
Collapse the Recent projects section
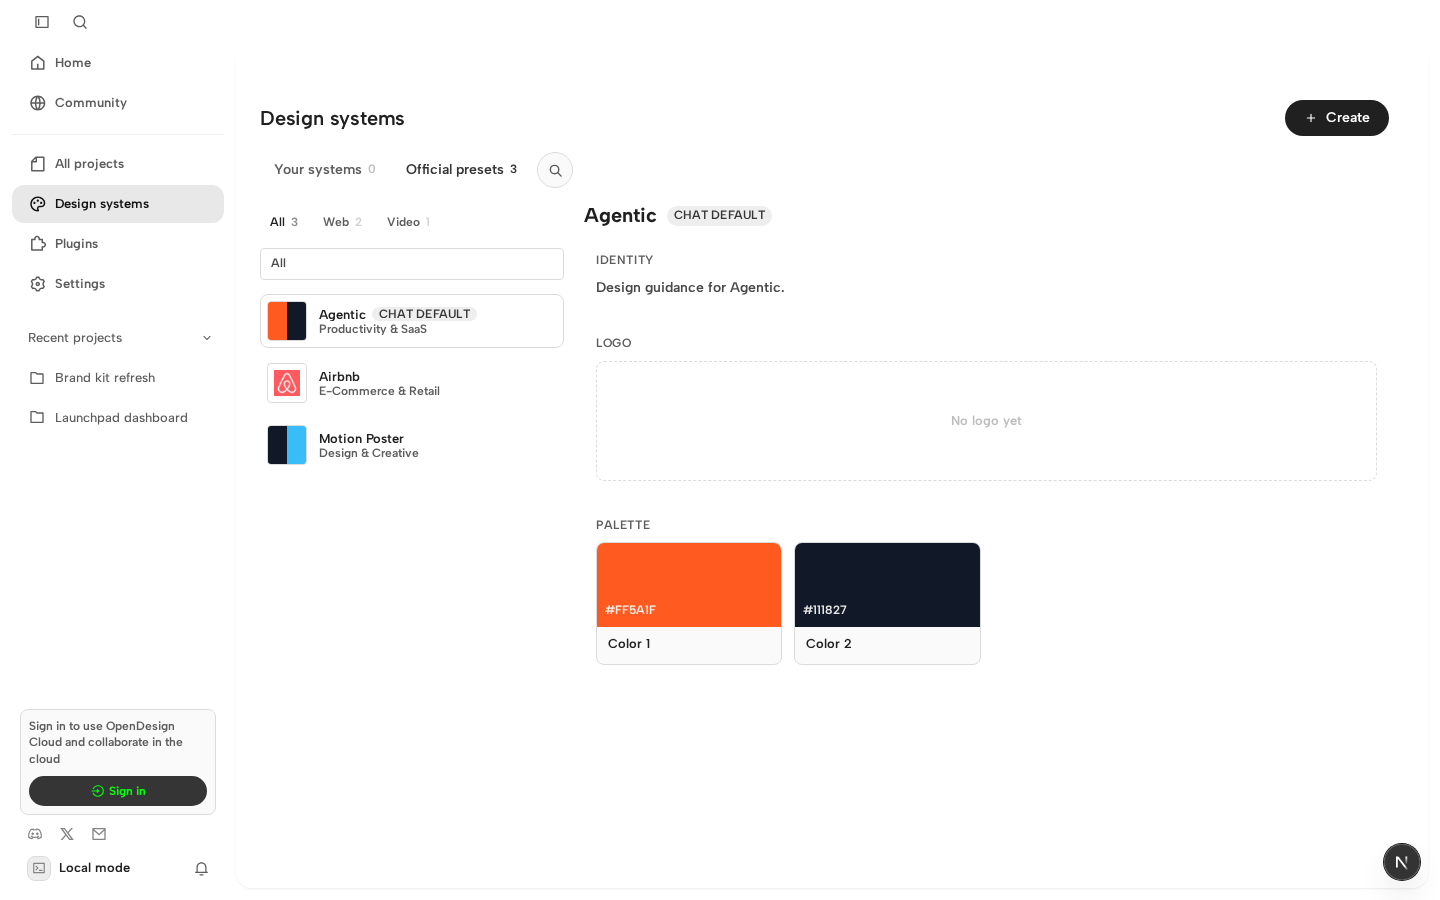point(207,338)
